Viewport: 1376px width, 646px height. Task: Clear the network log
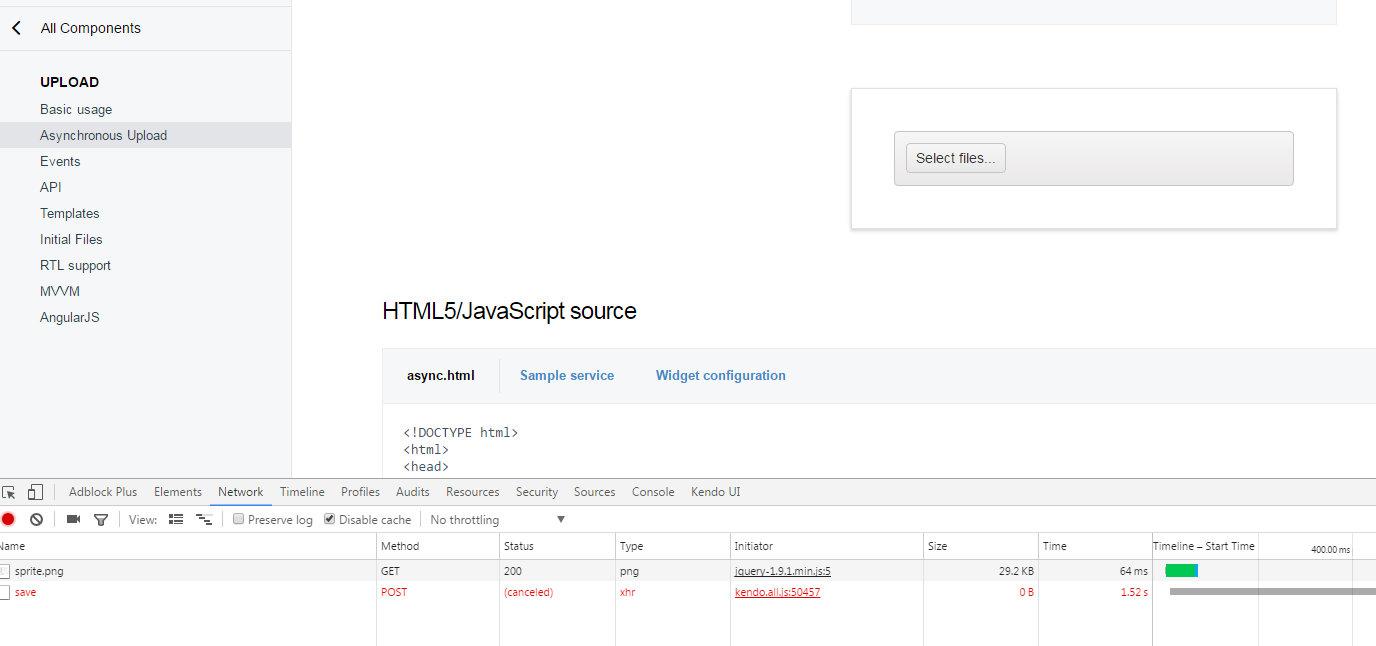(x=36, y=519)
